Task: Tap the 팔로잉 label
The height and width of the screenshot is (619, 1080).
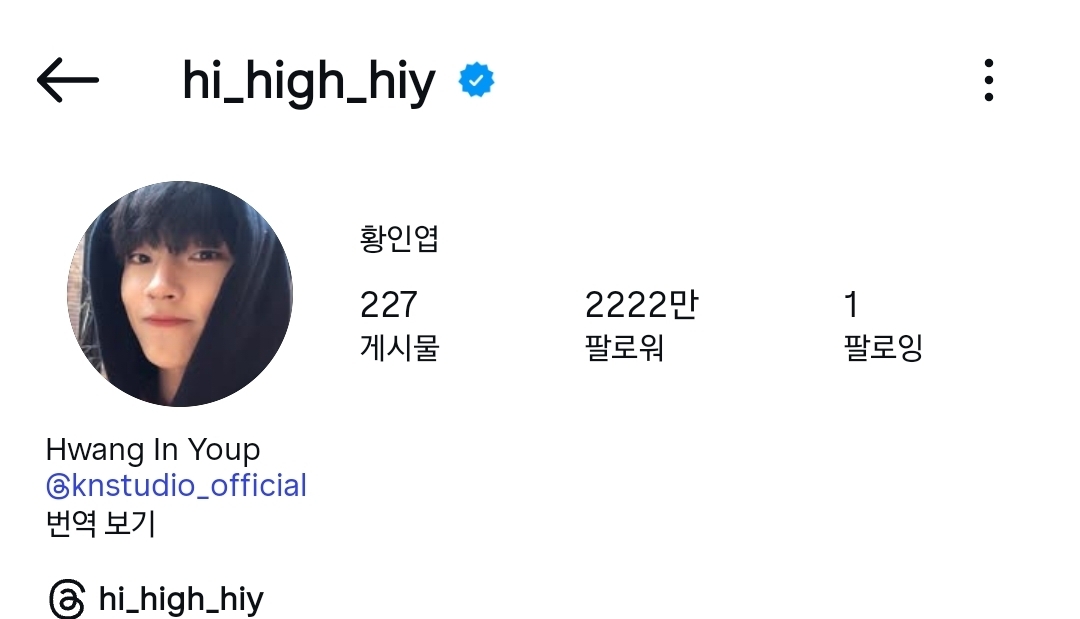Action: coord(883,347)
